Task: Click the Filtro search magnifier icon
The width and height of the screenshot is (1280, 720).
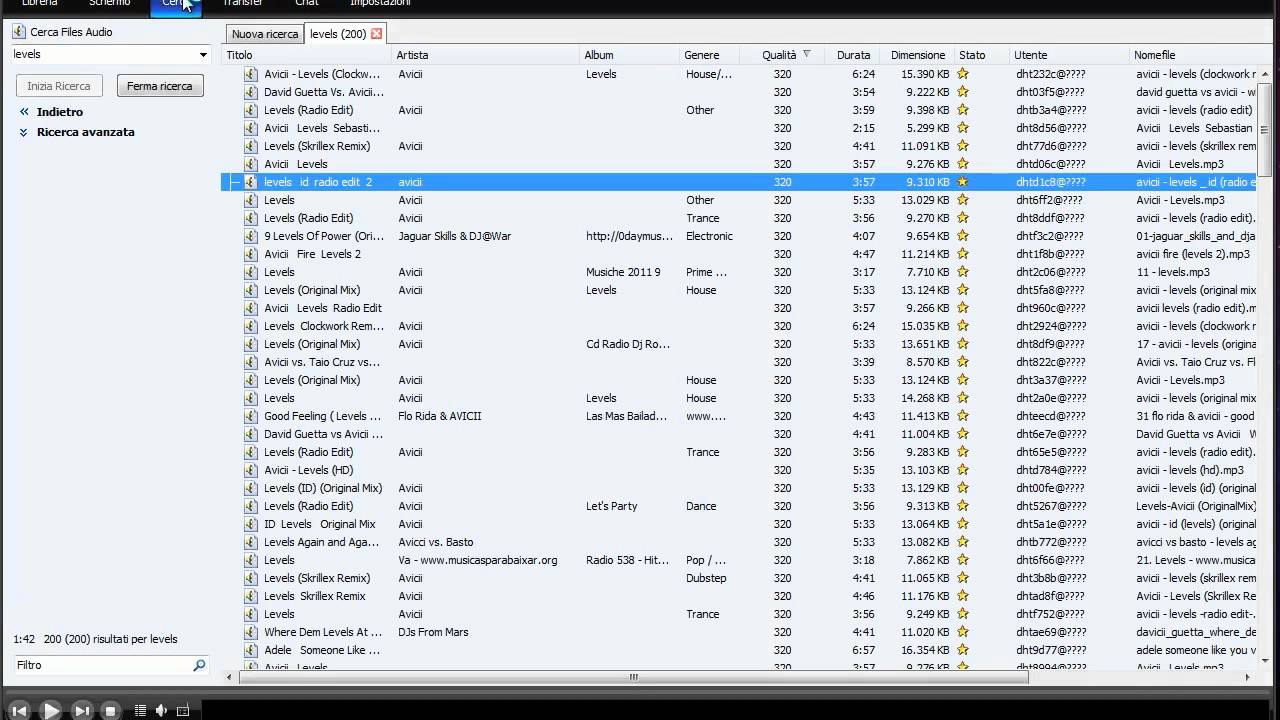Action: coord(199,665)
